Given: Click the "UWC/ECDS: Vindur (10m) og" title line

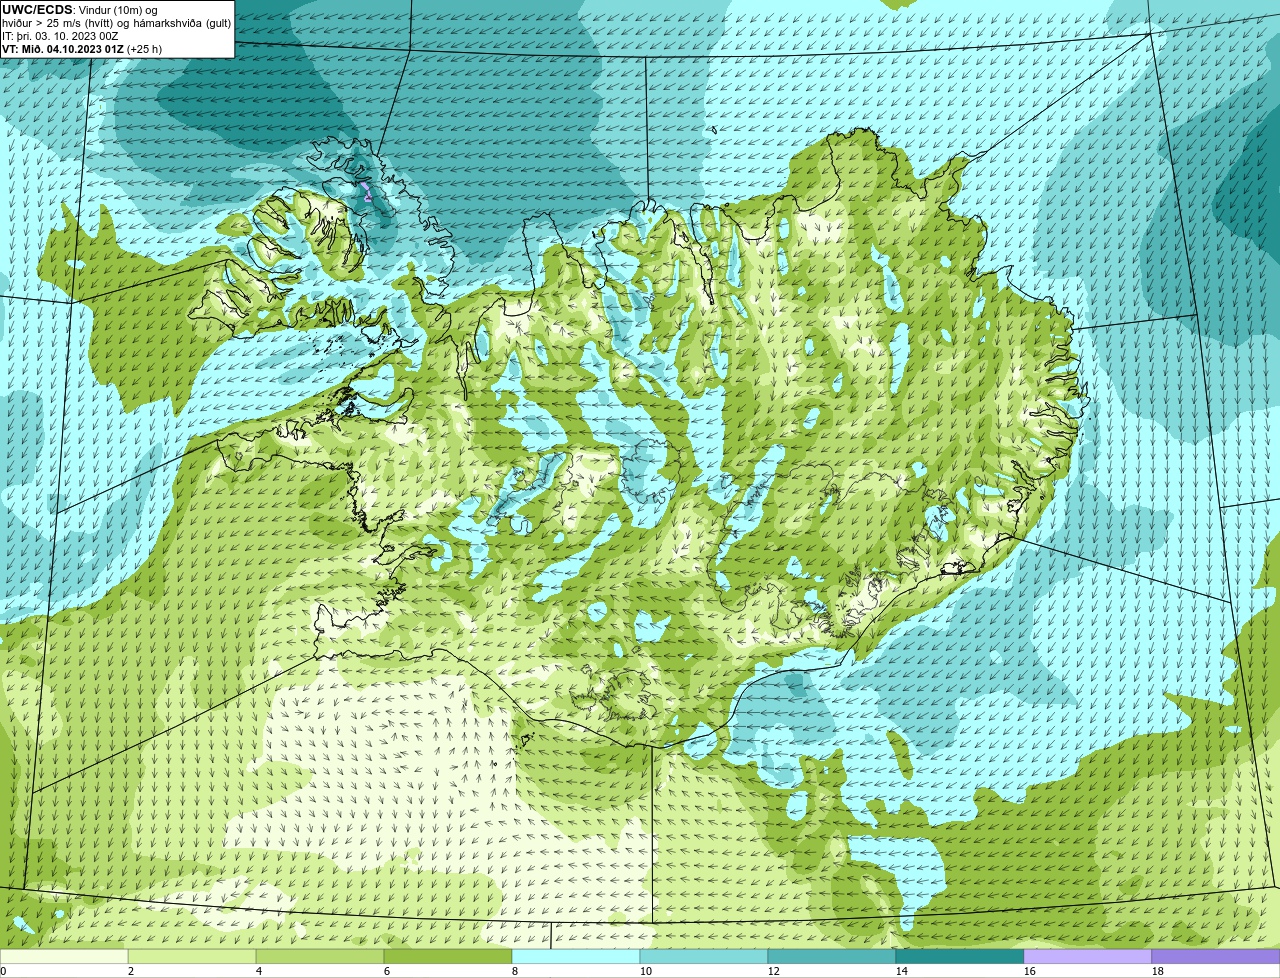Looking at the screenshot, I should (x=80, y=9).
